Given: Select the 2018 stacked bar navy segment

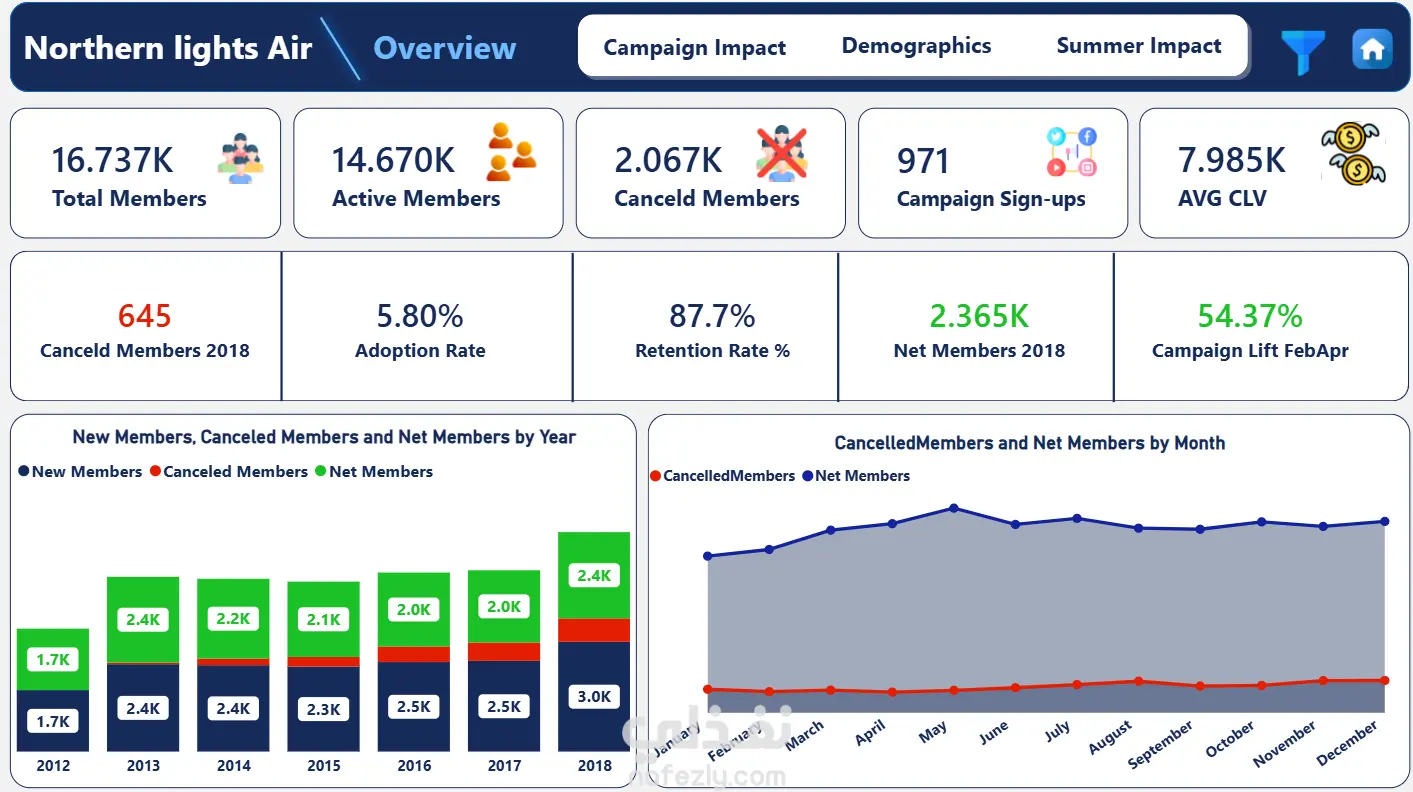Looking at the screenshot, I should pyautogui.click(x=594, y=696).
